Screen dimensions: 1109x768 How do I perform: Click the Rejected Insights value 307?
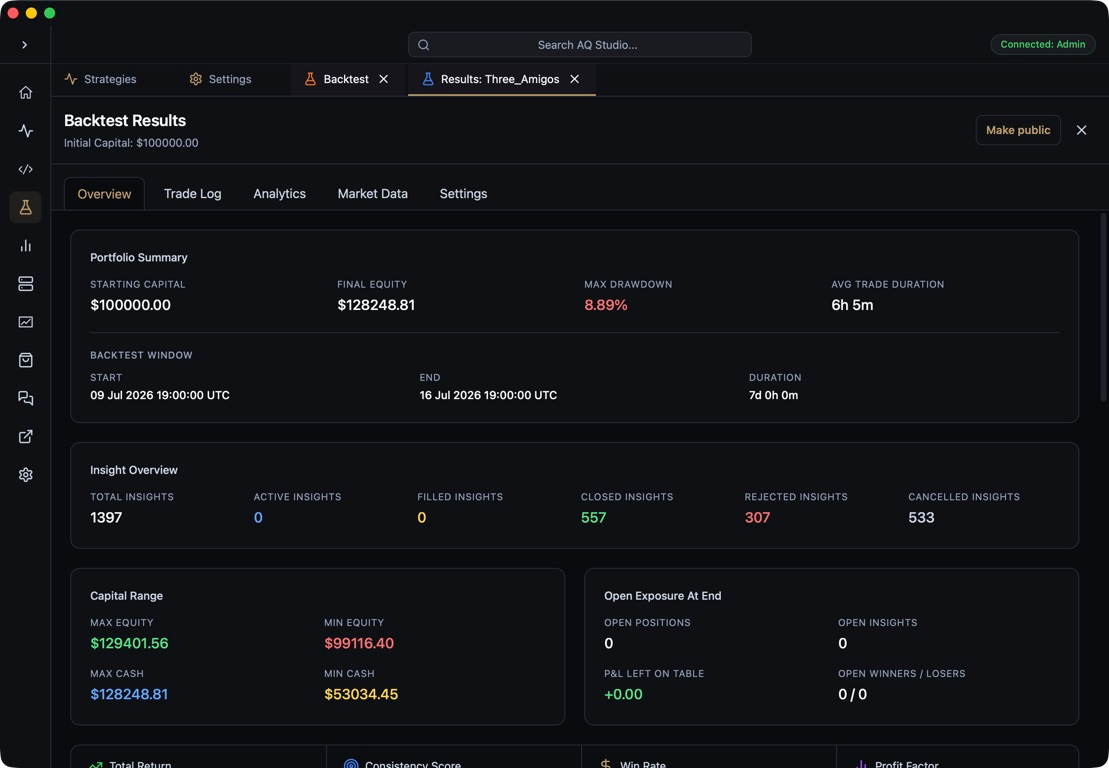(x=757, y=518)
